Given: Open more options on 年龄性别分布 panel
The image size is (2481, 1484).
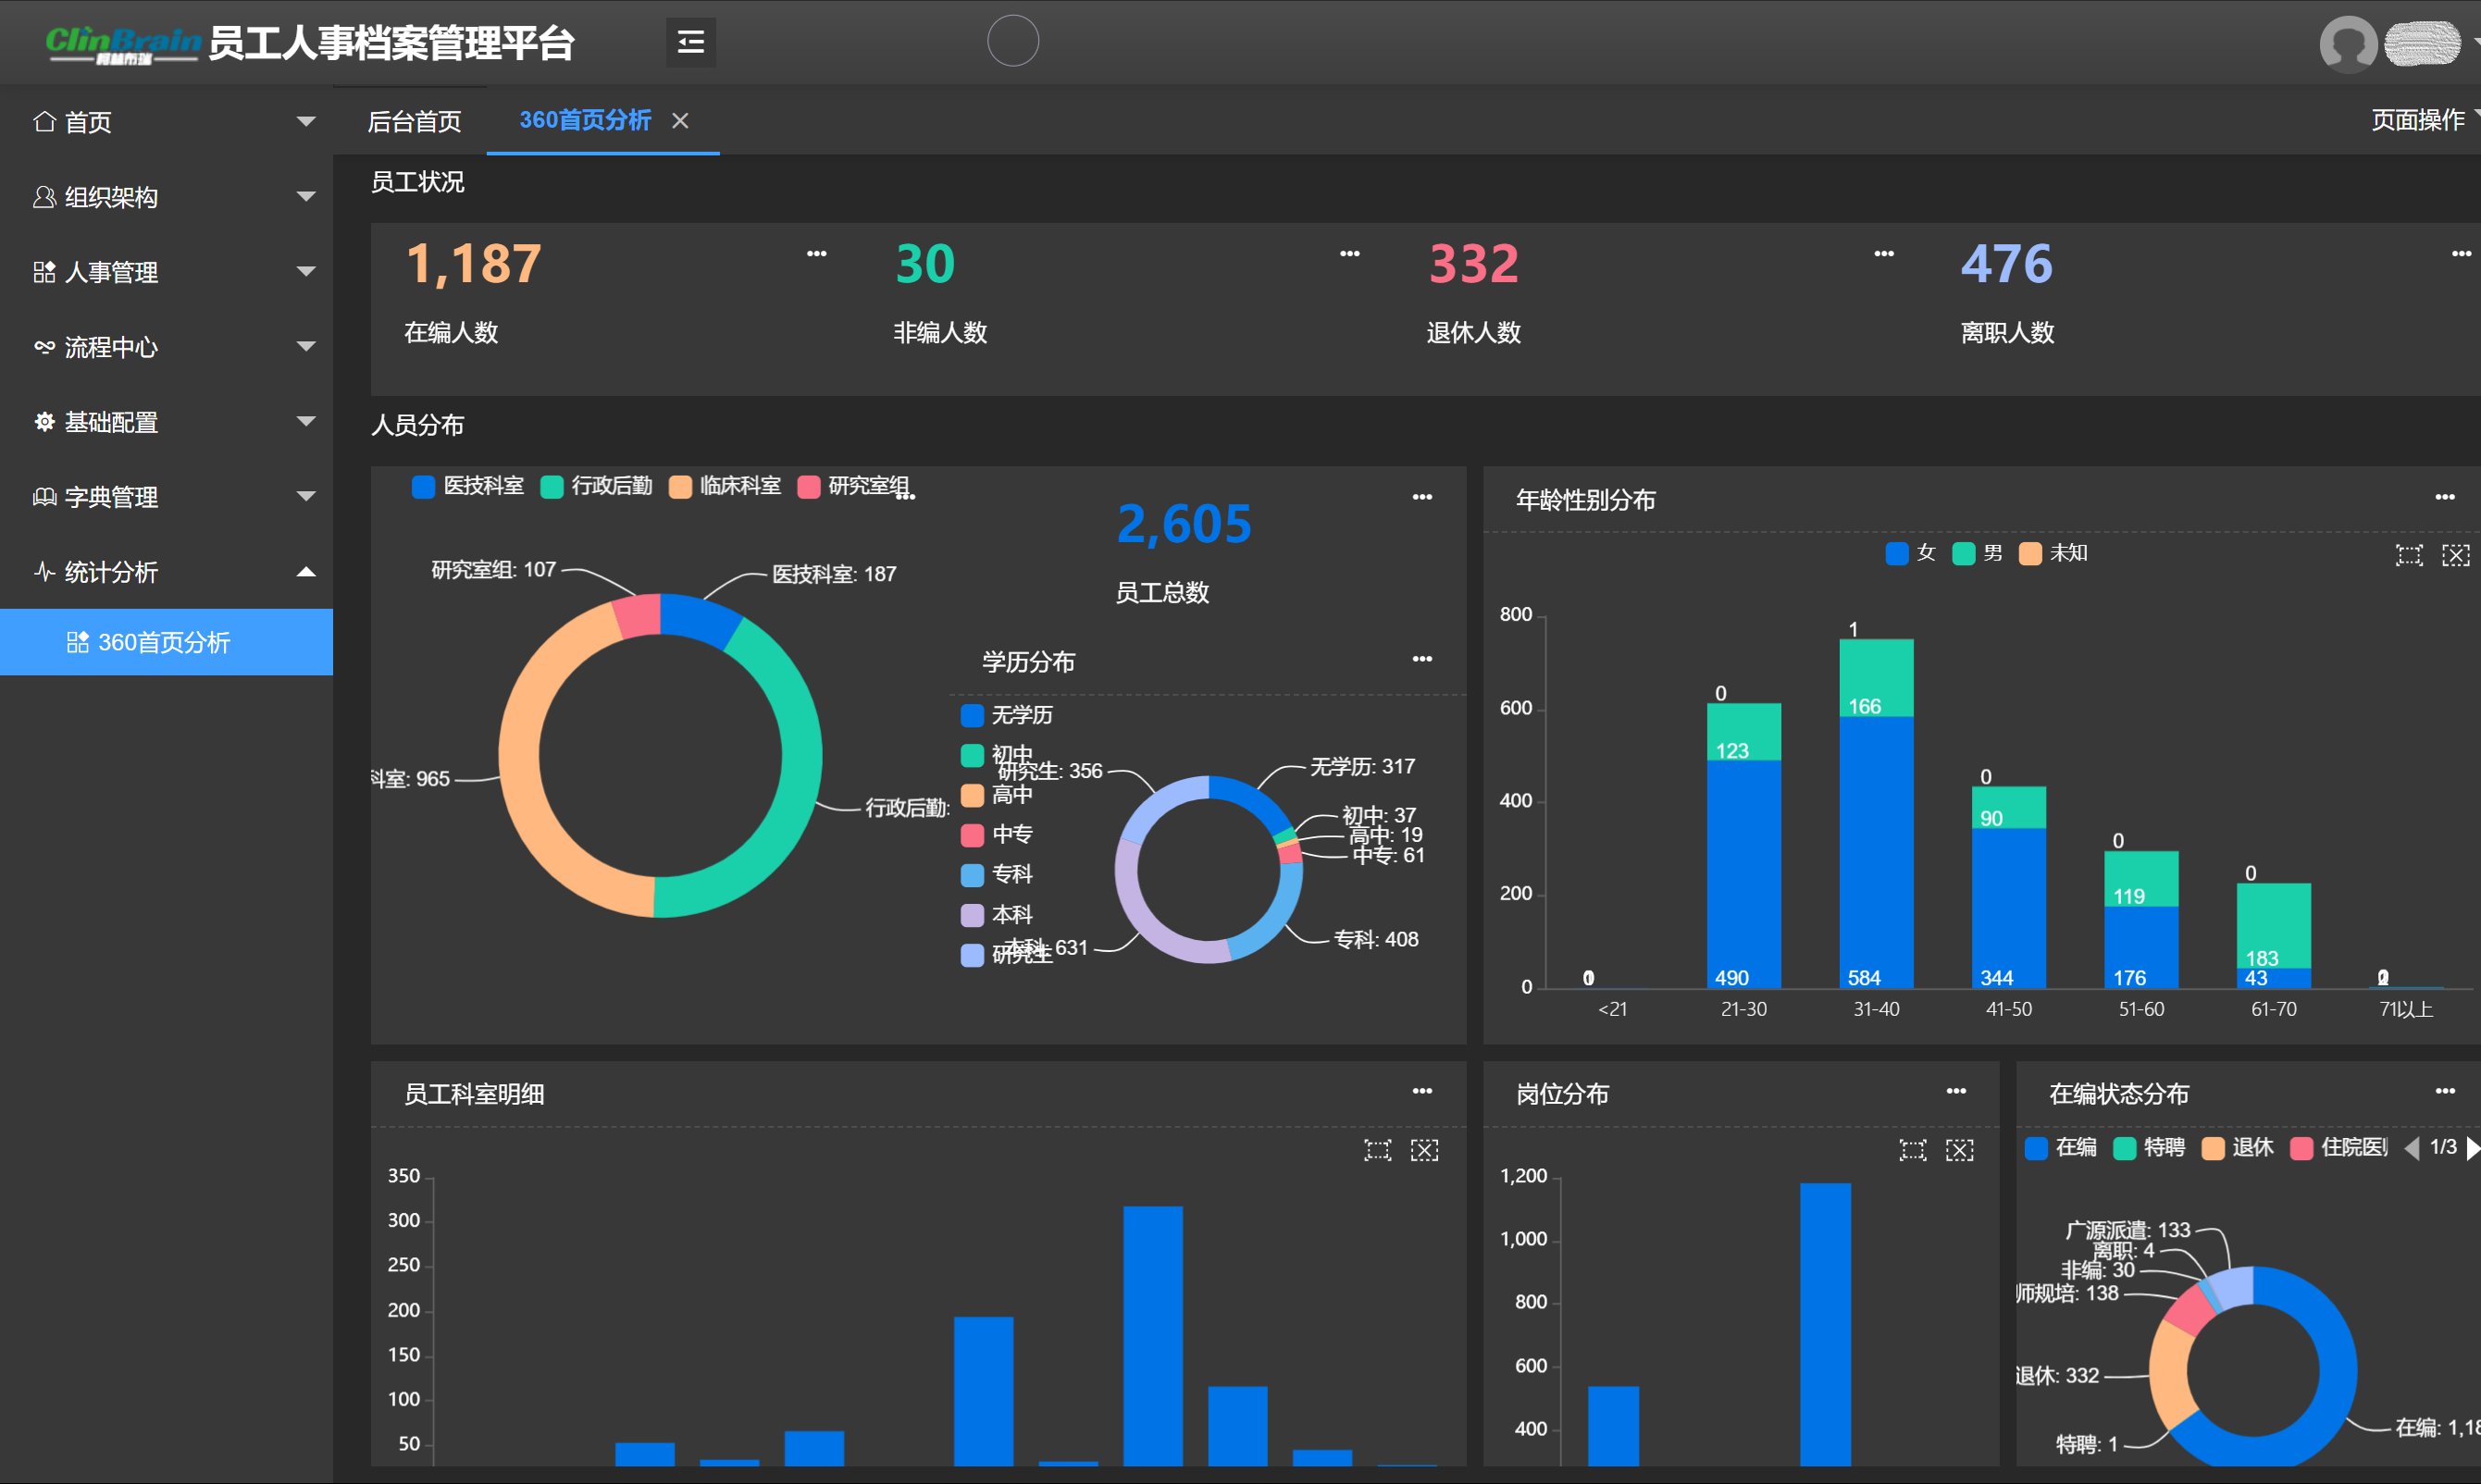Looking at the screenshot, I should pyautogui.click(x=2444, y=496).
